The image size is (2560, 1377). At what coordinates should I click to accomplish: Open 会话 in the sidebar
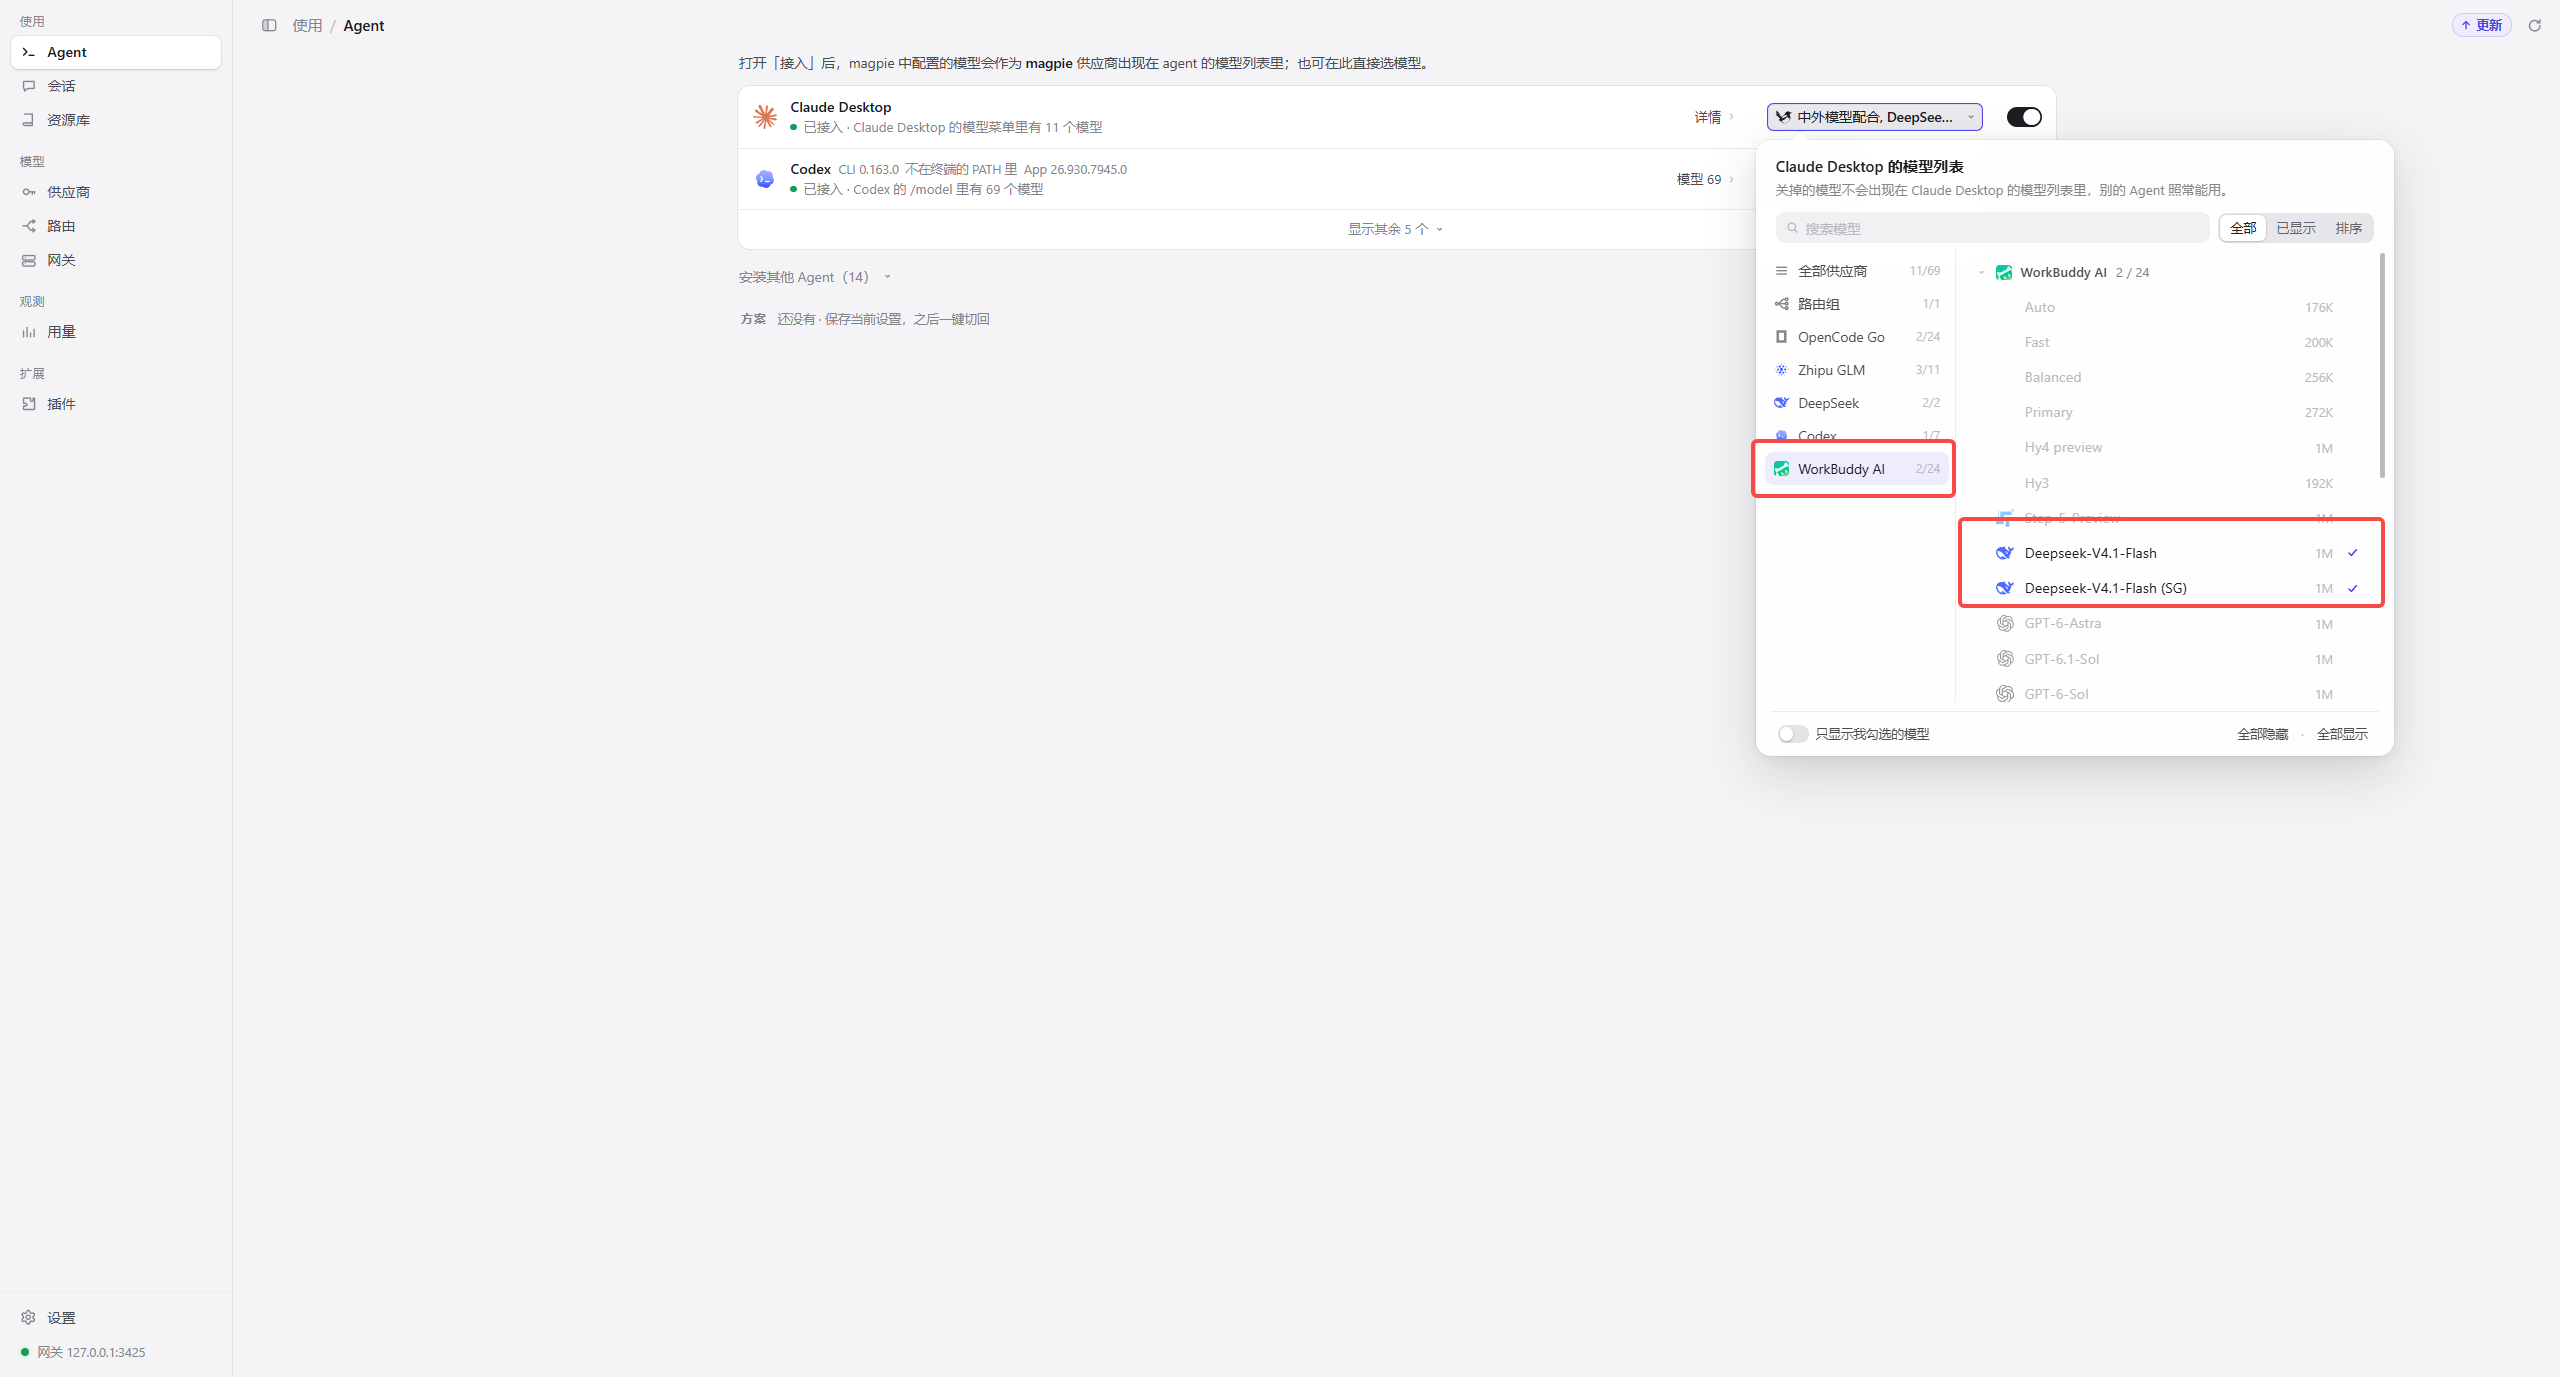116,86
